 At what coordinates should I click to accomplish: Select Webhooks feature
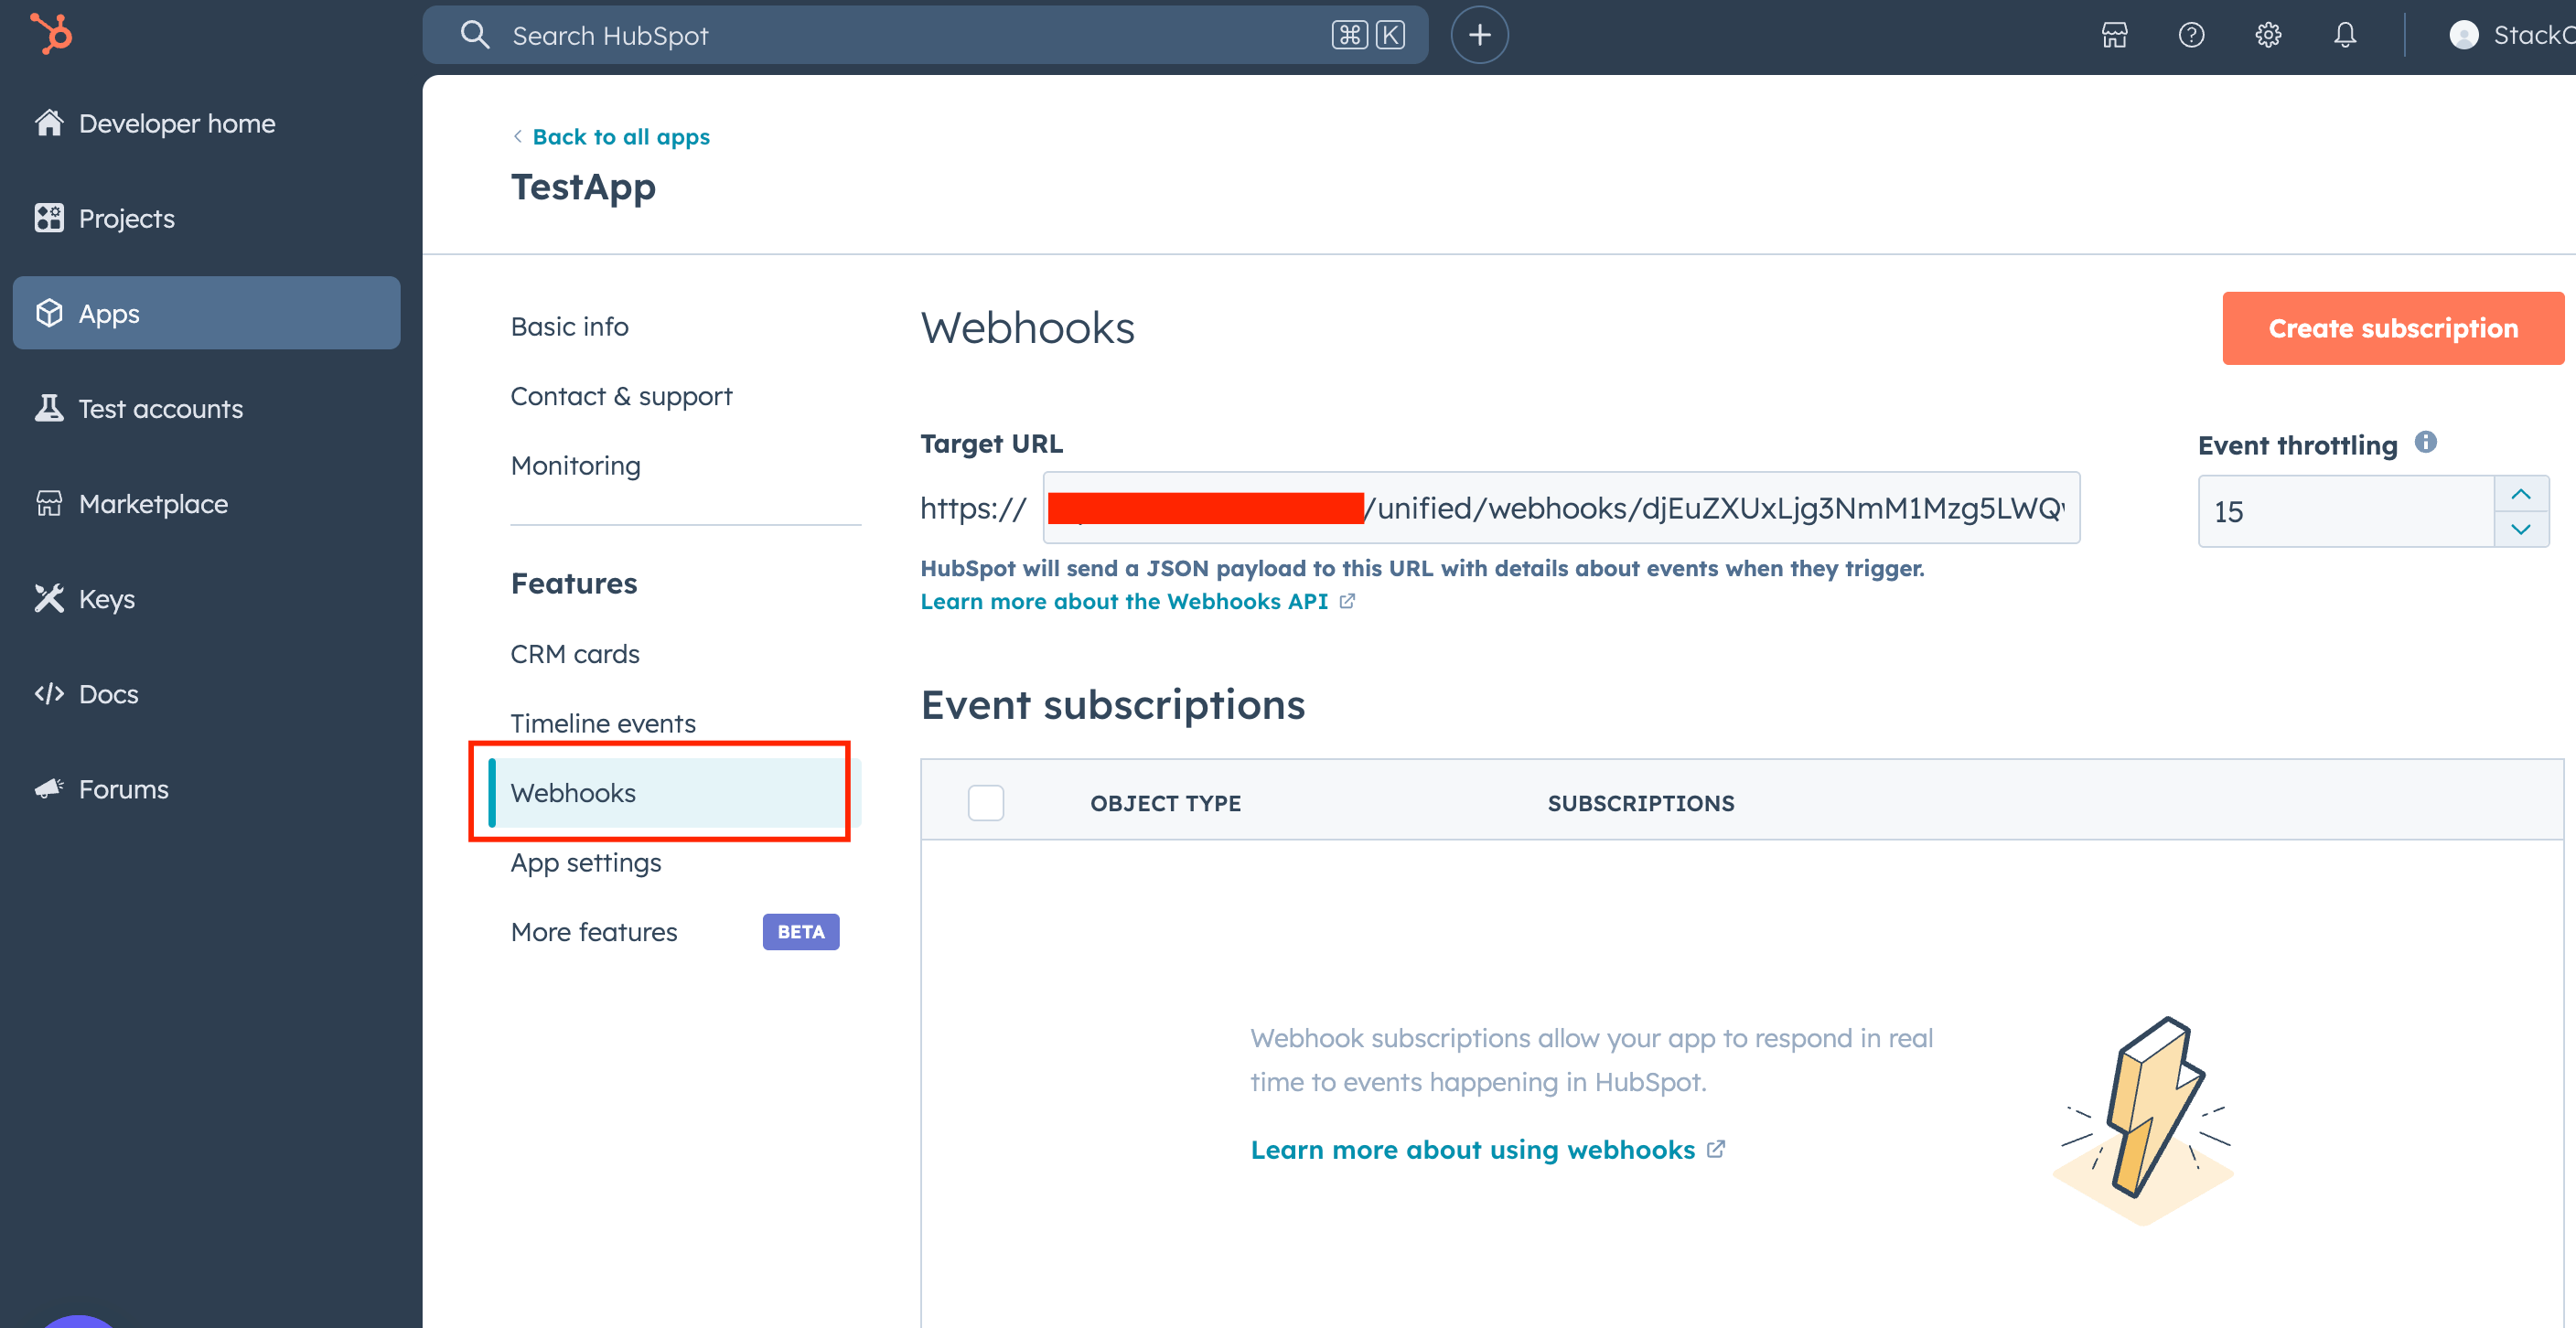click(675, 792)
